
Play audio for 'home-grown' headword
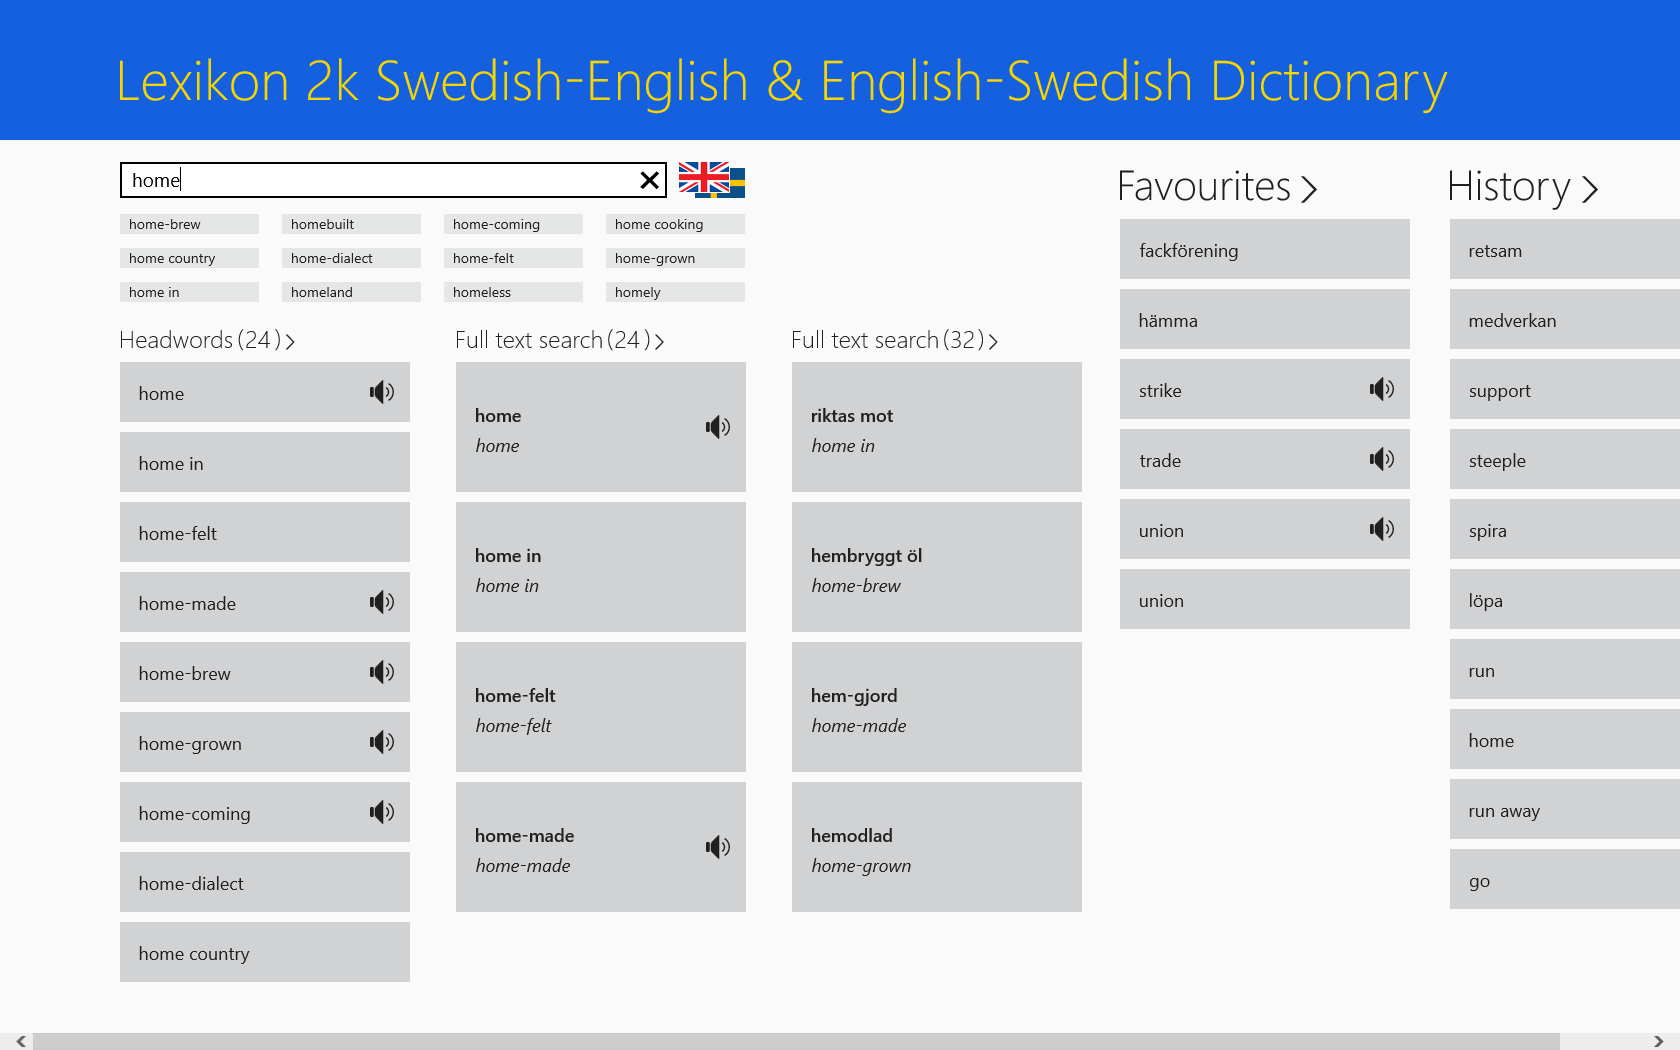point(381,742)
